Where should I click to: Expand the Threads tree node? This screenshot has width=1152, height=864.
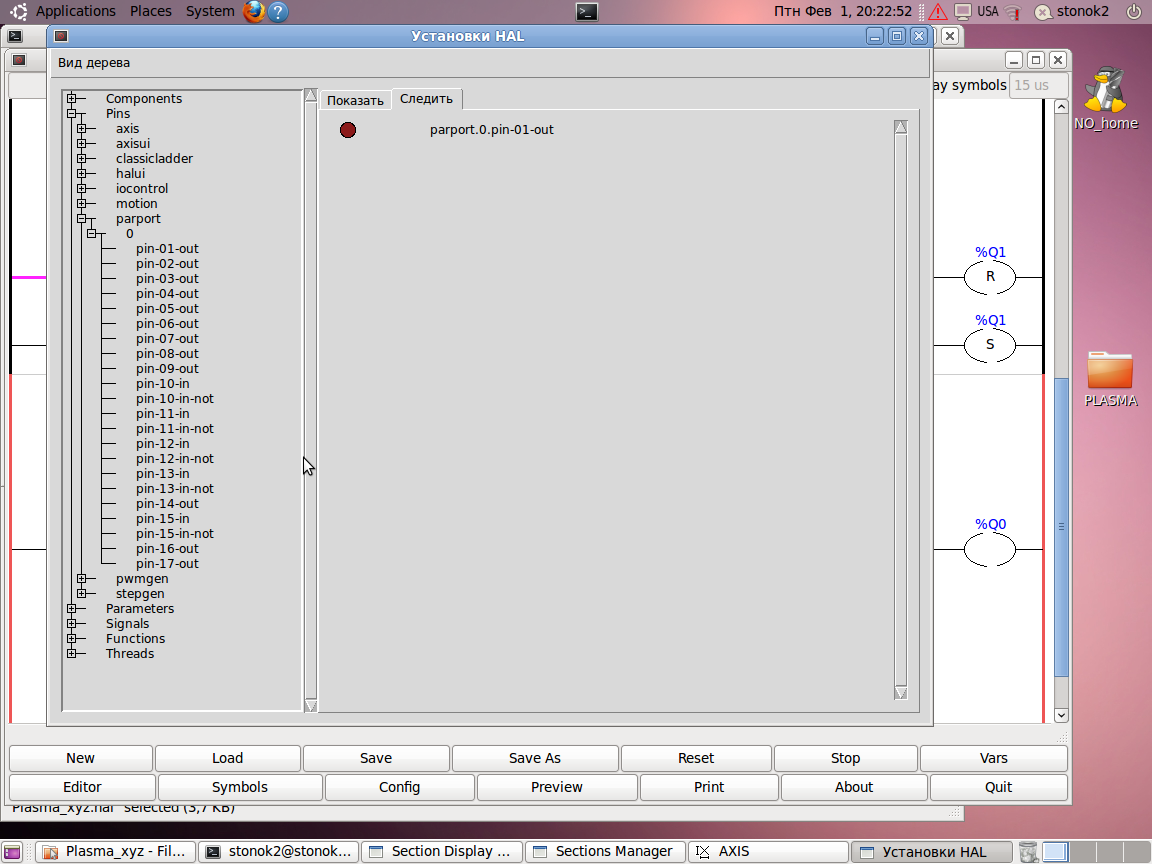(x=72, y=654)
